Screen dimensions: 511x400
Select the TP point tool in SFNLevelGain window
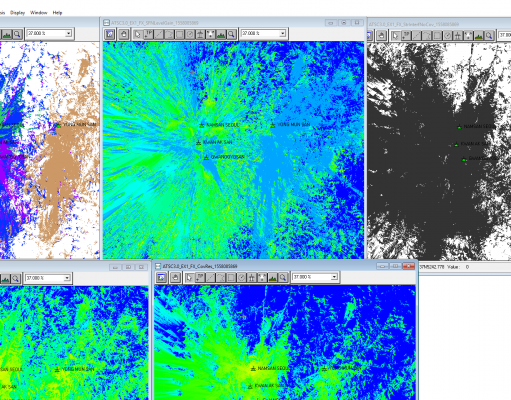[148, 34]
